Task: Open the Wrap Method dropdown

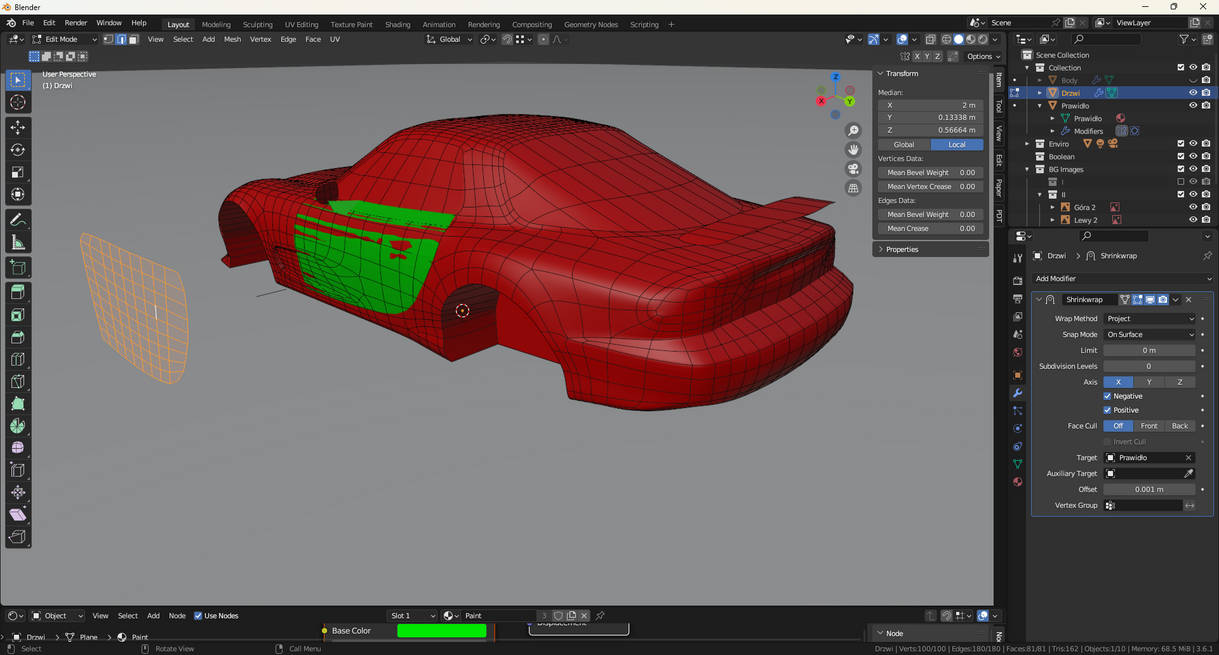Action: coord(1149,319)
